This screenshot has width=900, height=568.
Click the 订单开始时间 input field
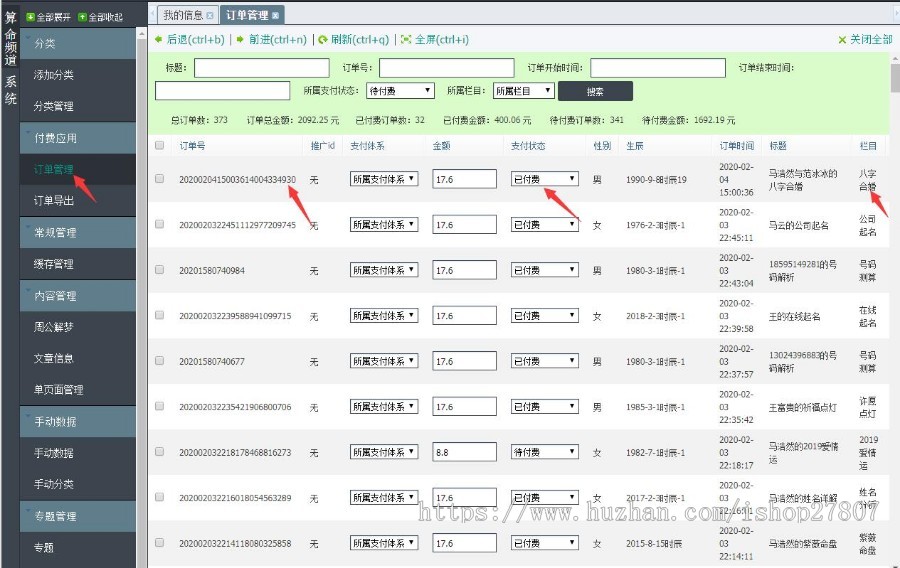point(658,68)
